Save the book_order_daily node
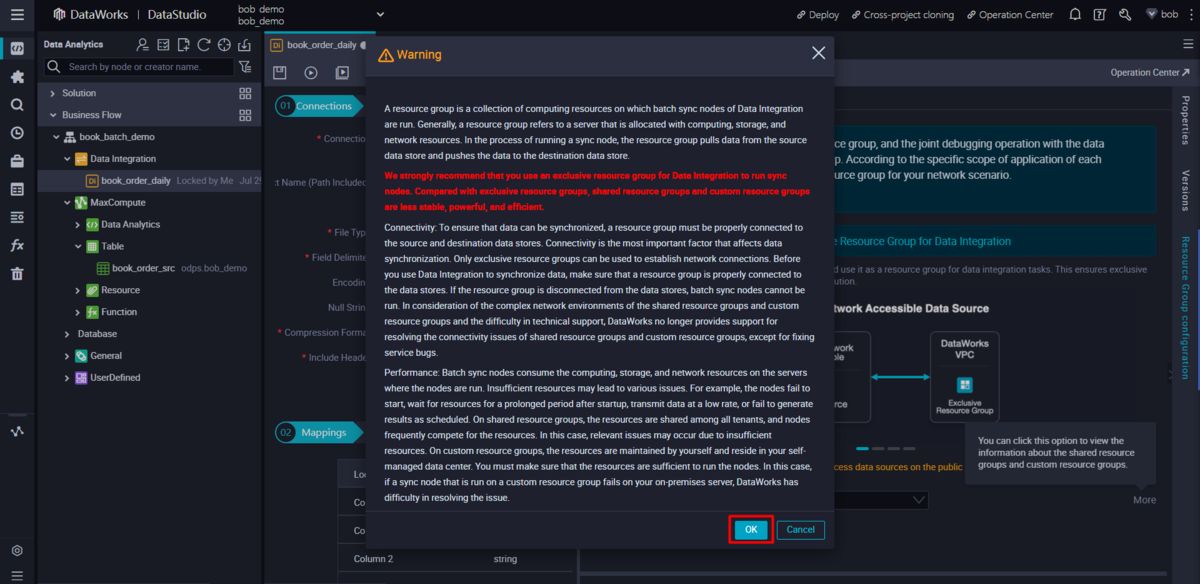1200x584 pixels. coord(280,73)
